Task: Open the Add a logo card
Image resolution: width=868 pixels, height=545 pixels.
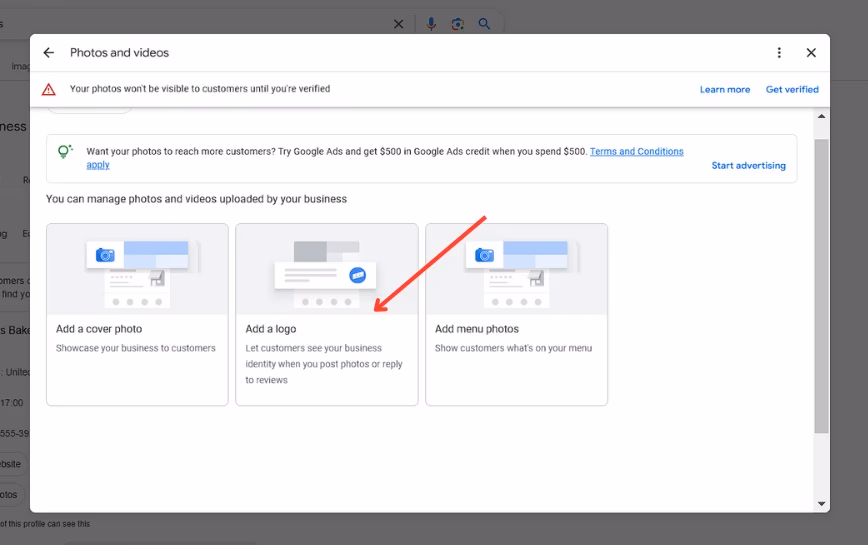Action: pos(327,314)
